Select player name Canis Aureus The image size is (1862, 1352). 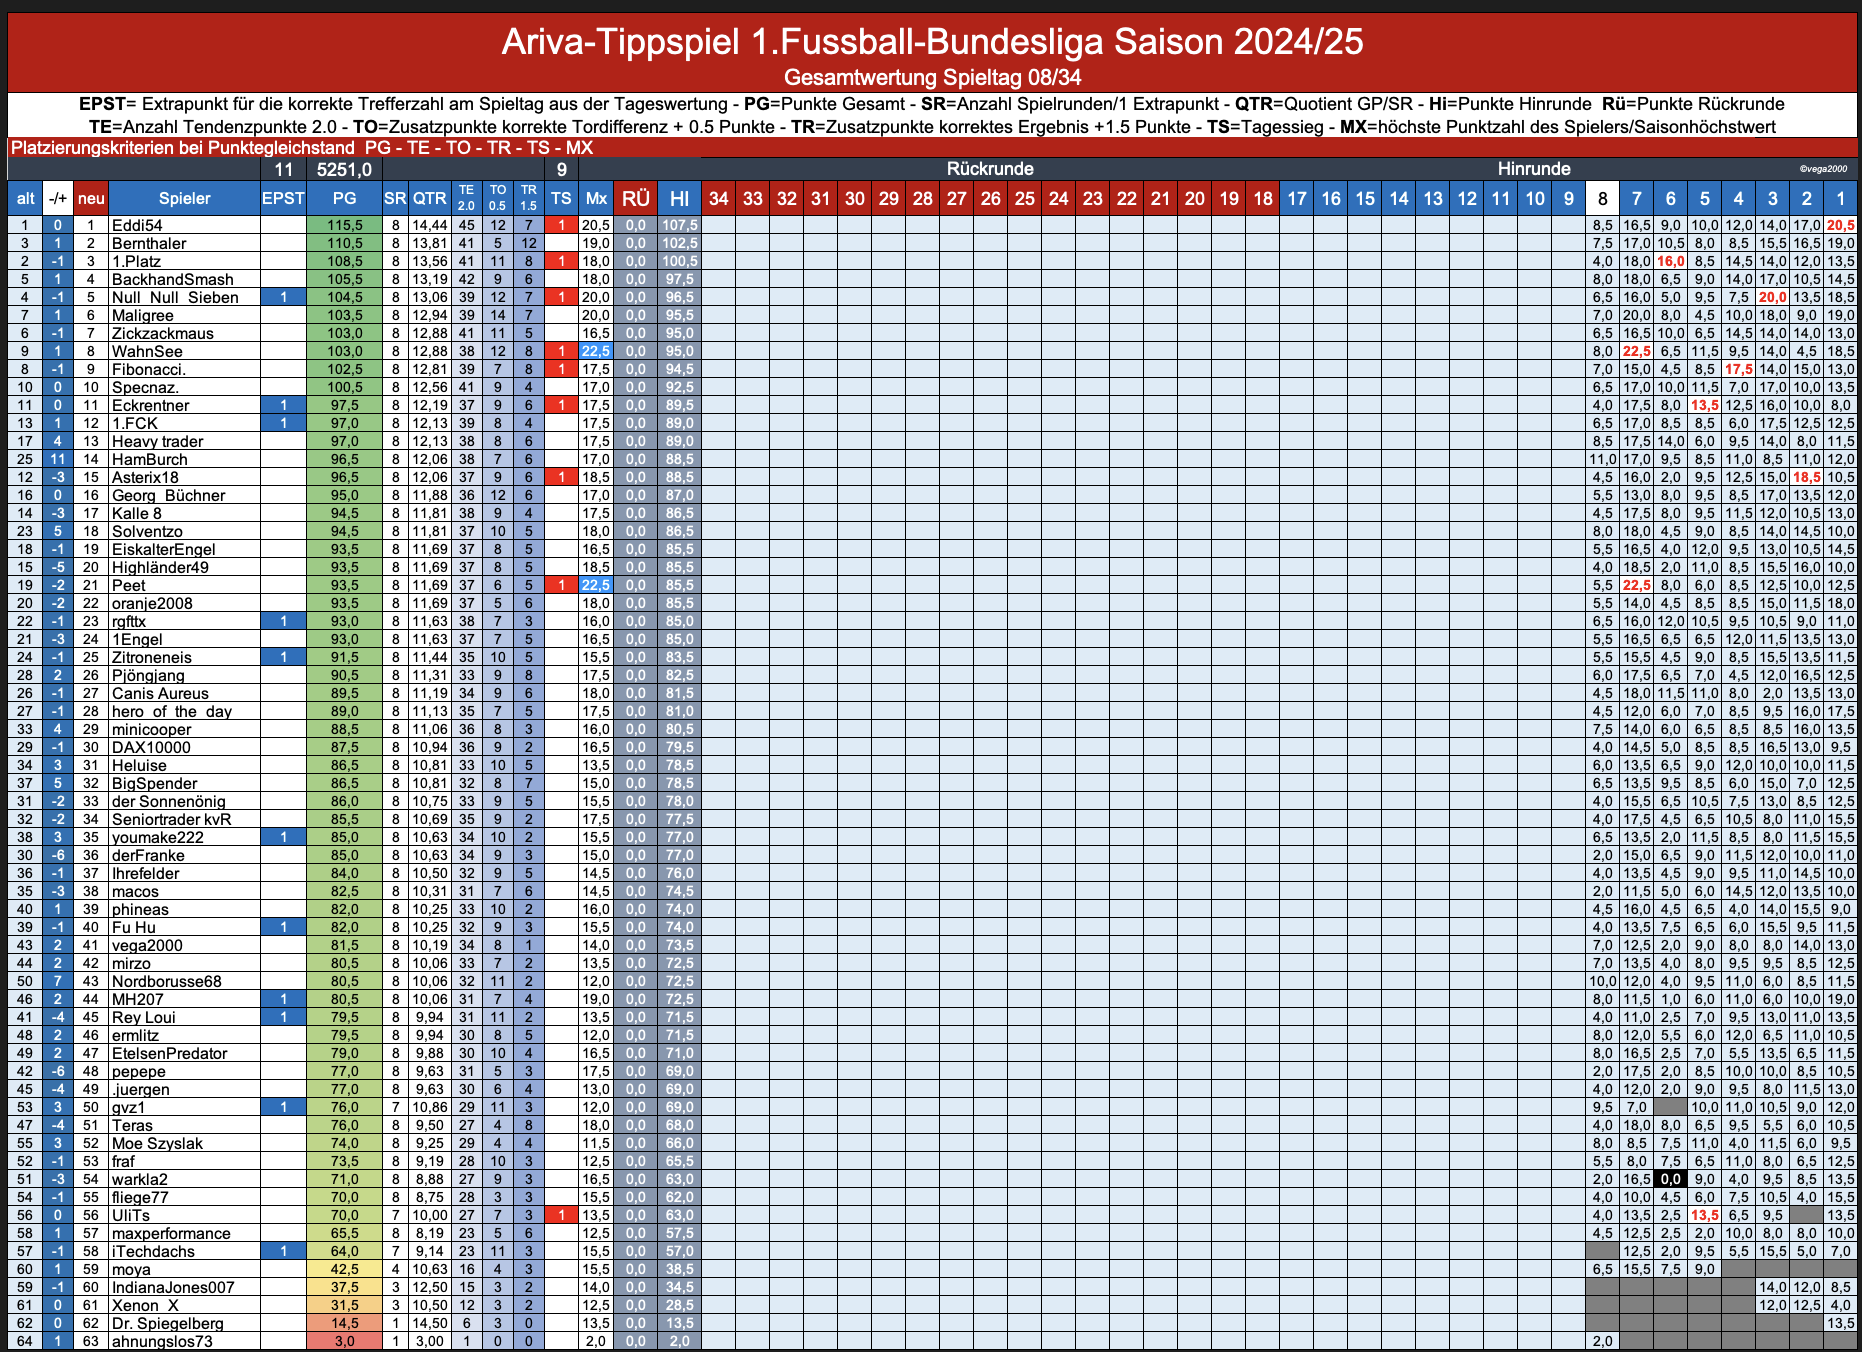(160, 693)
